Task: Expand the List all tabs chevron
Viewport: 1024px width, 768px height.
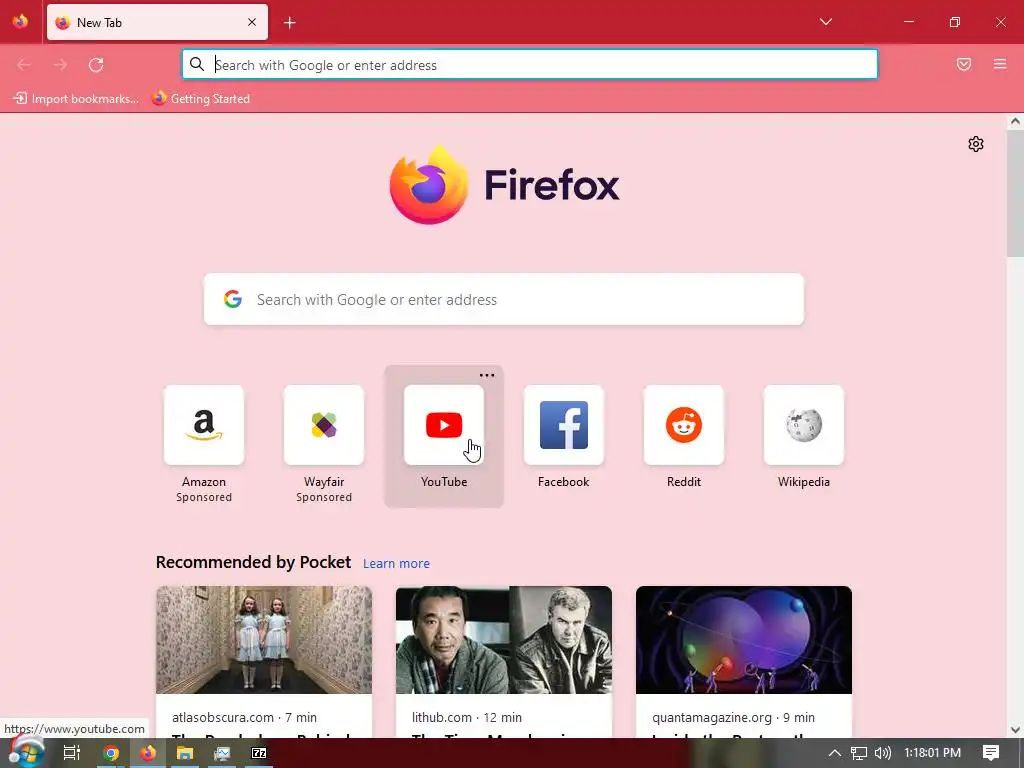Action: tap(825, 22)
